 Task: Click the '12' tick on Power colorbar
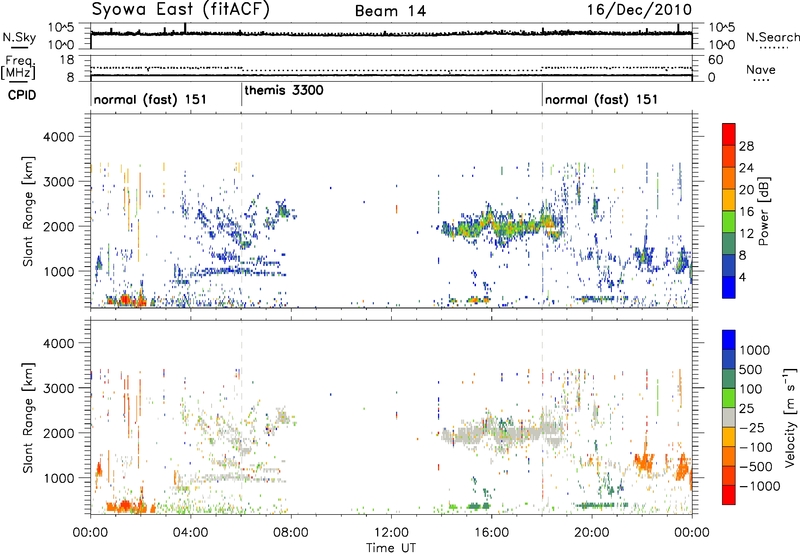[x=746, y=234]
